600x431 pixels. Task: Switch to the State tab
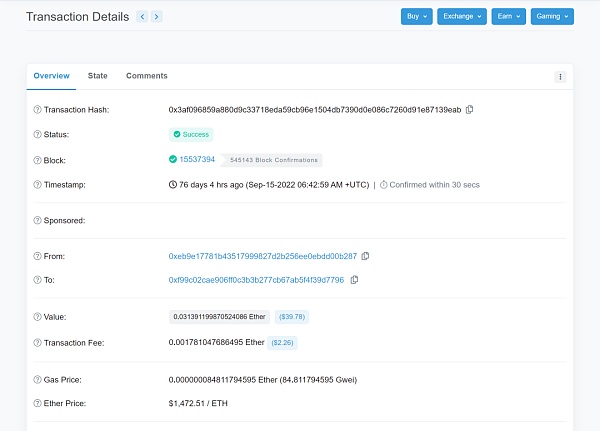(98, 76)
